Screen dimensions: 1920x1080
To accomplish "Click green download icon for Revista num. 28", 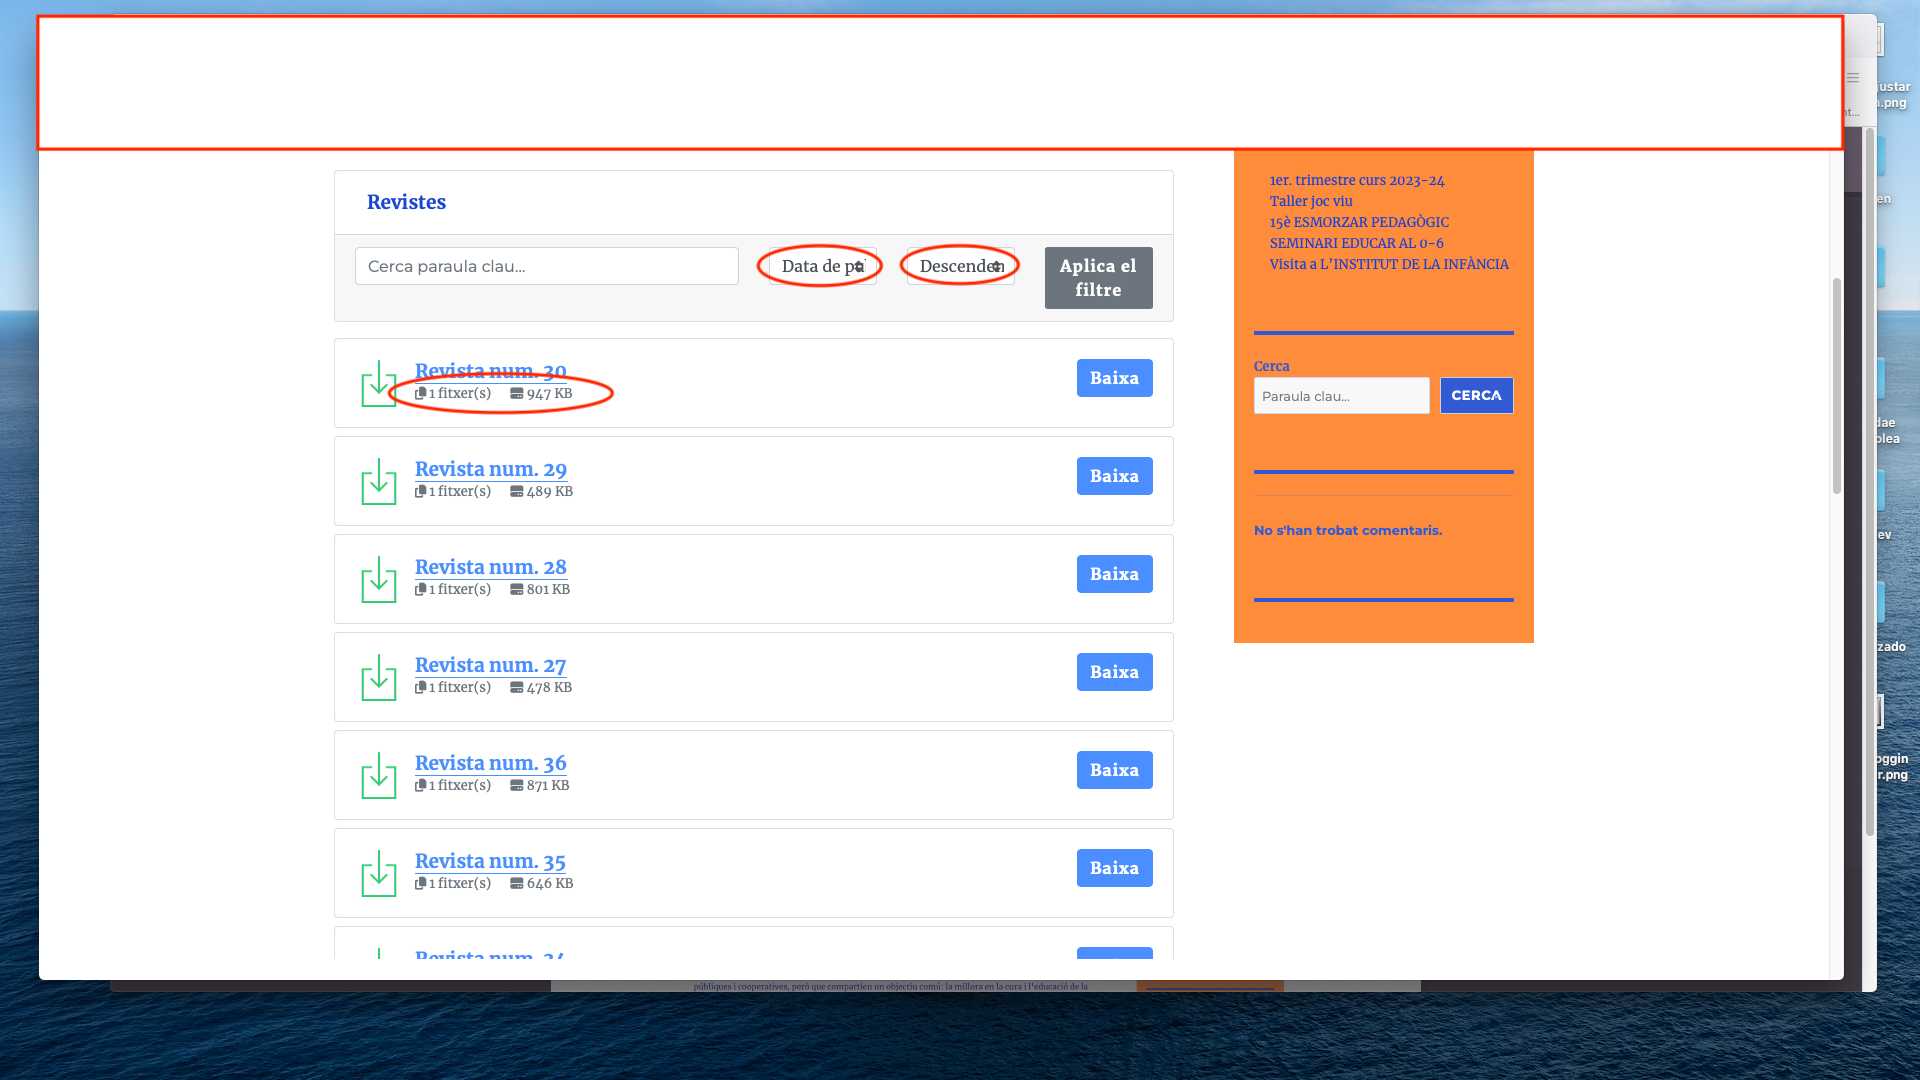I will point(379,580).
